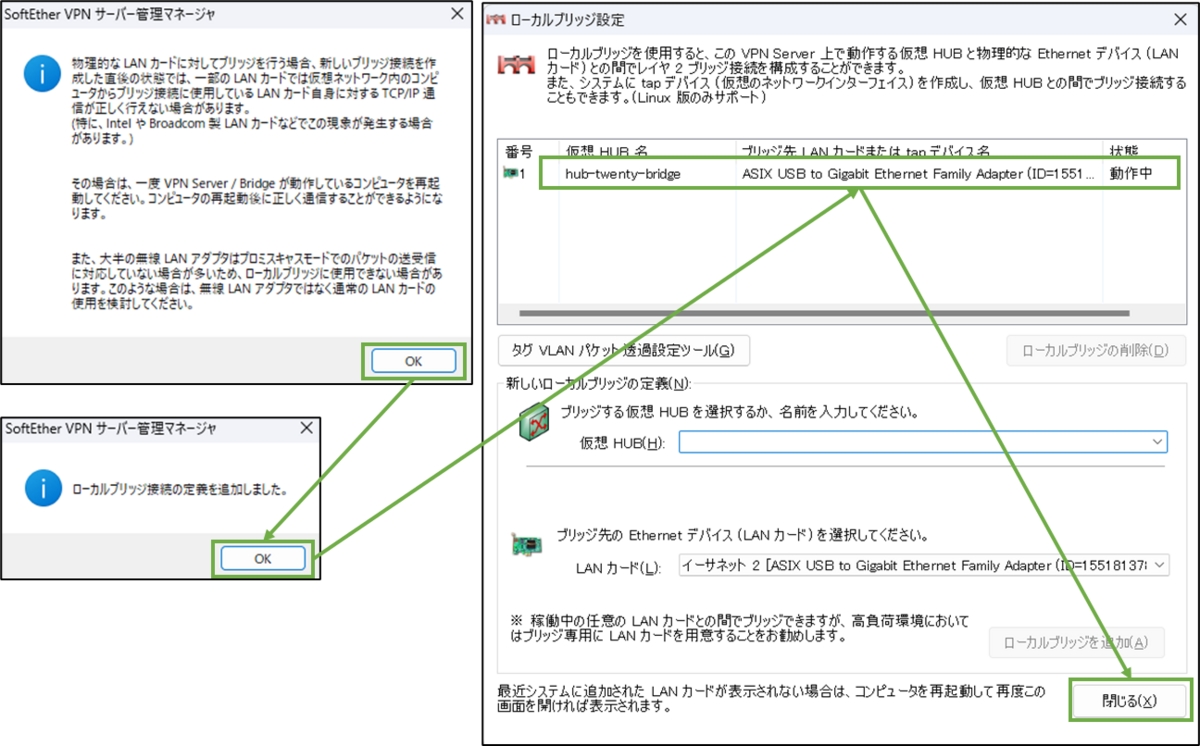The height and width of the screenshot is (746, 1200).
Task: Click ASIX USB to Gigabit Ethernet adapter cell
Action: tap(918, 173)
